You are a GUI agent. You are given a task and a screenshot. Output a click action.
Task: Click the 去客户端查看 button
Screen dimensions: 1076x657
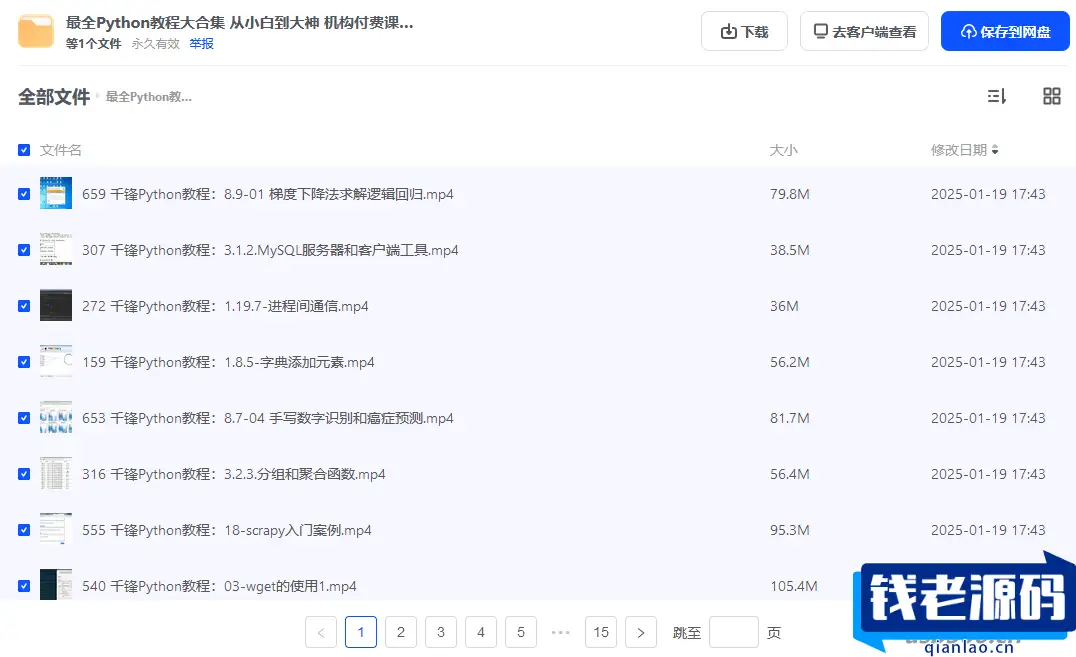click(864, 32)
